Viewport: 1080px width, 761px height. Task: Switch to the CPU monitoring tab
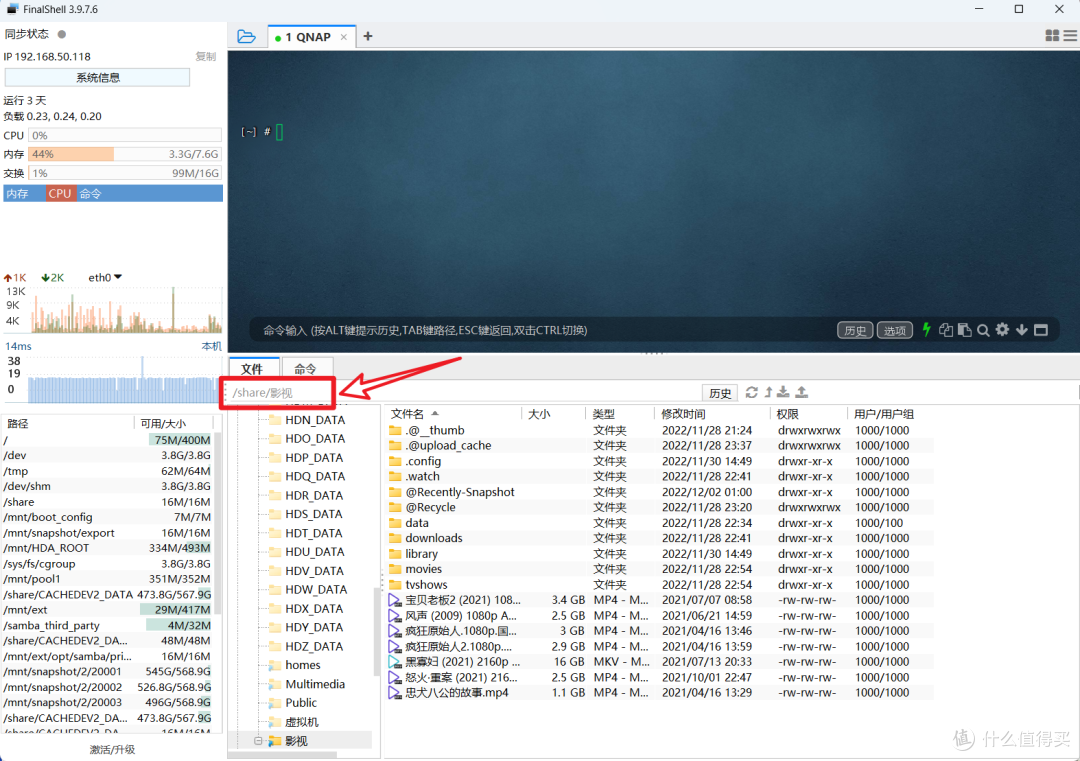59,193
